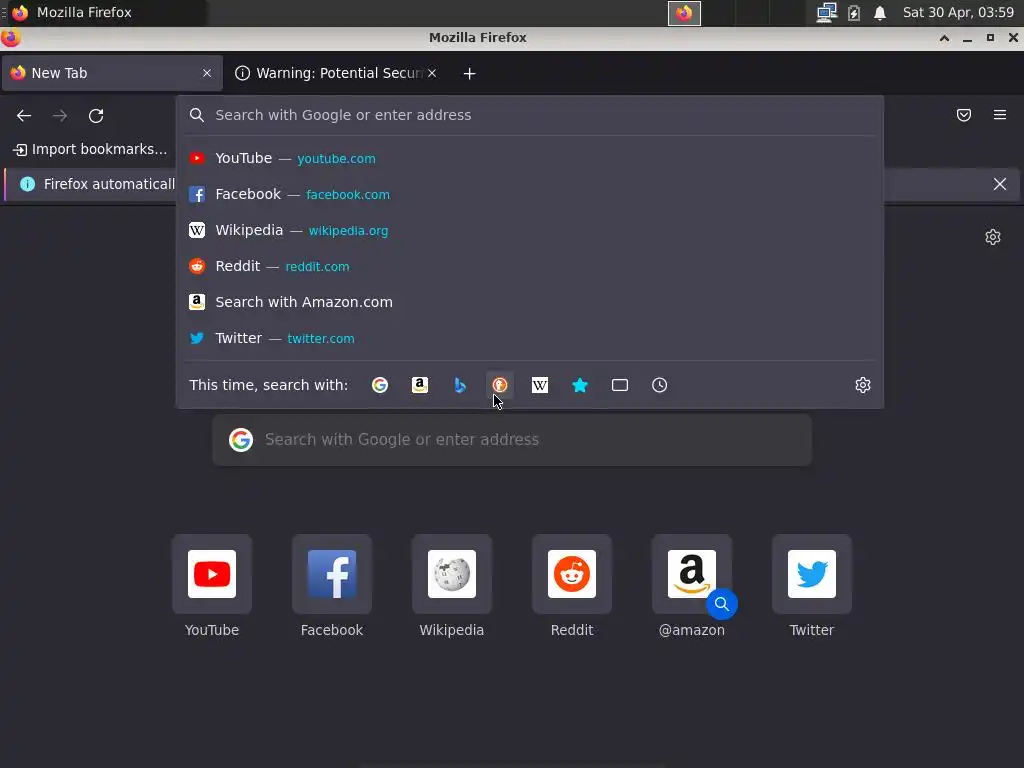
Task: Click the disabled forward arrow button
Action: [x=60, y=116]
